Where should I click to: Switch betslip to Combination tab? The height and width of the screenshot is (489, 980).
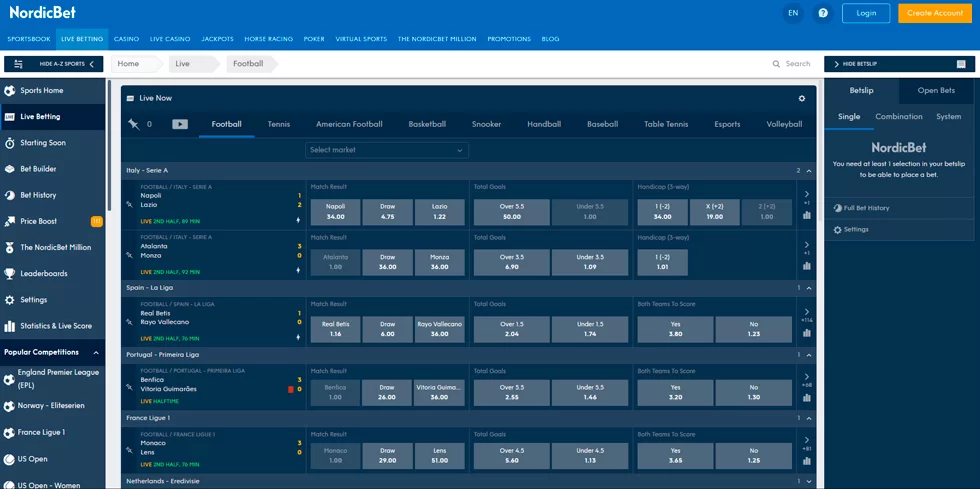coord(899,117)
